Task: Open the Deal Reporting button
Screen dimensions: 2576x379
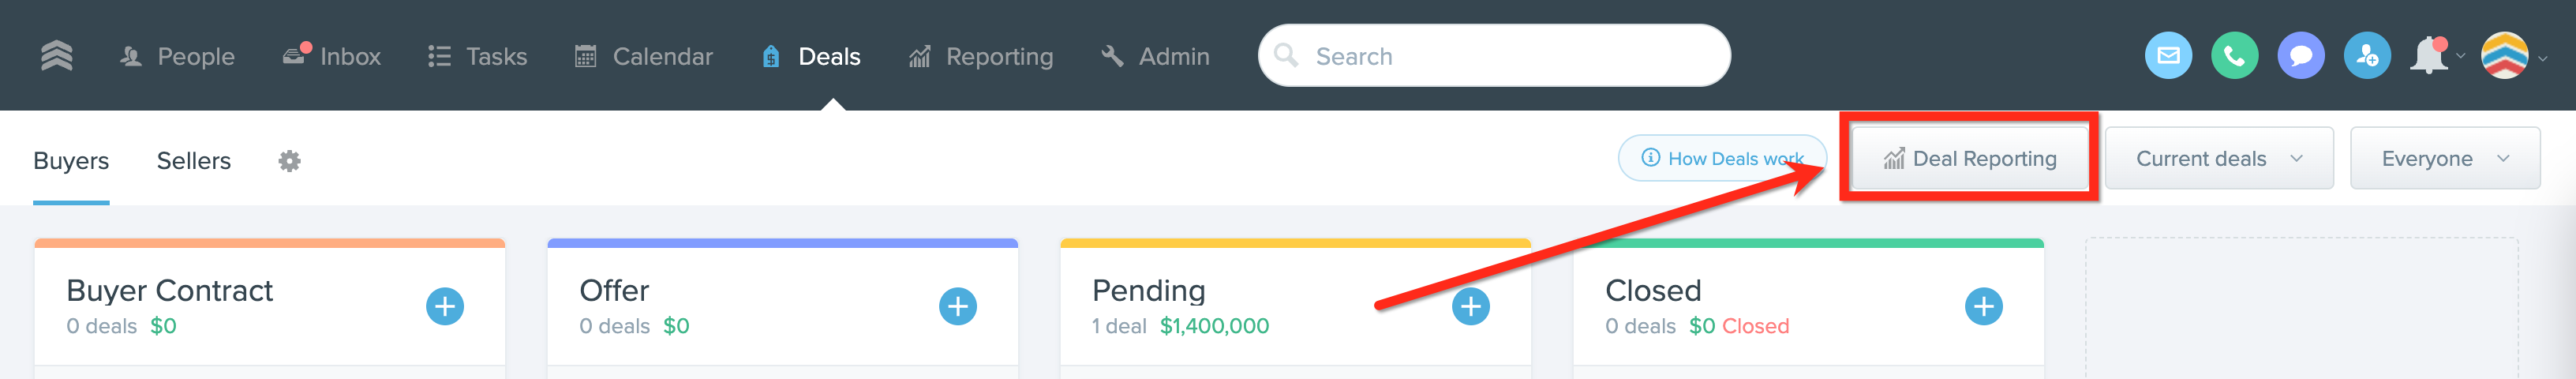Action: (x=1969, y=158)
